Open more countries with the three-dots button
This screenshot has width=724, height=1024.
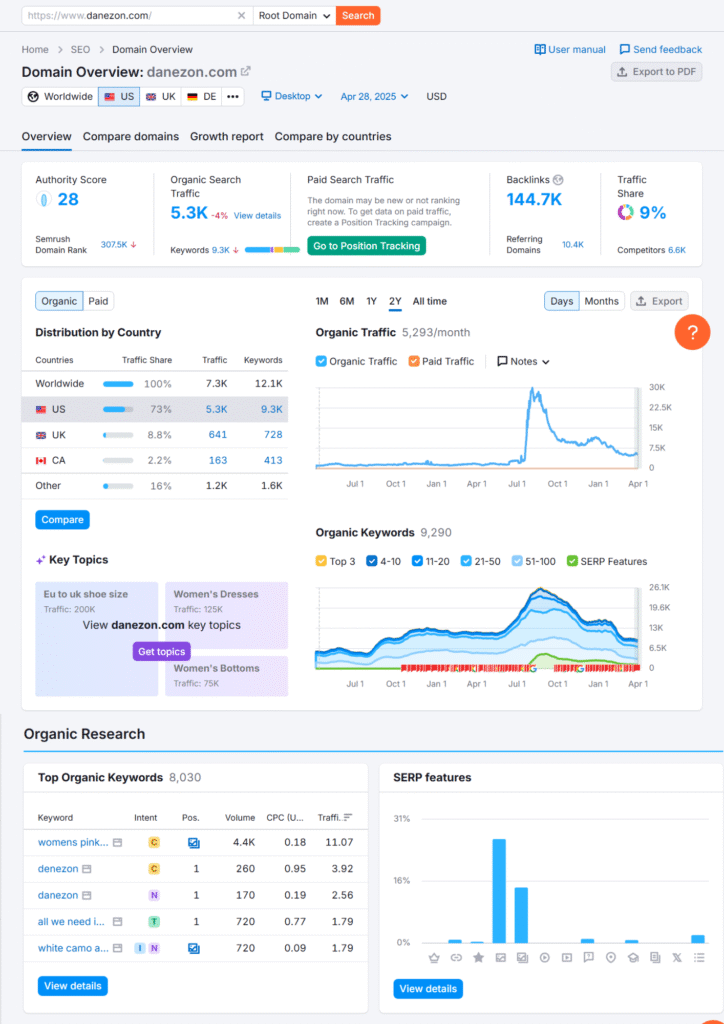coord(233,97)
